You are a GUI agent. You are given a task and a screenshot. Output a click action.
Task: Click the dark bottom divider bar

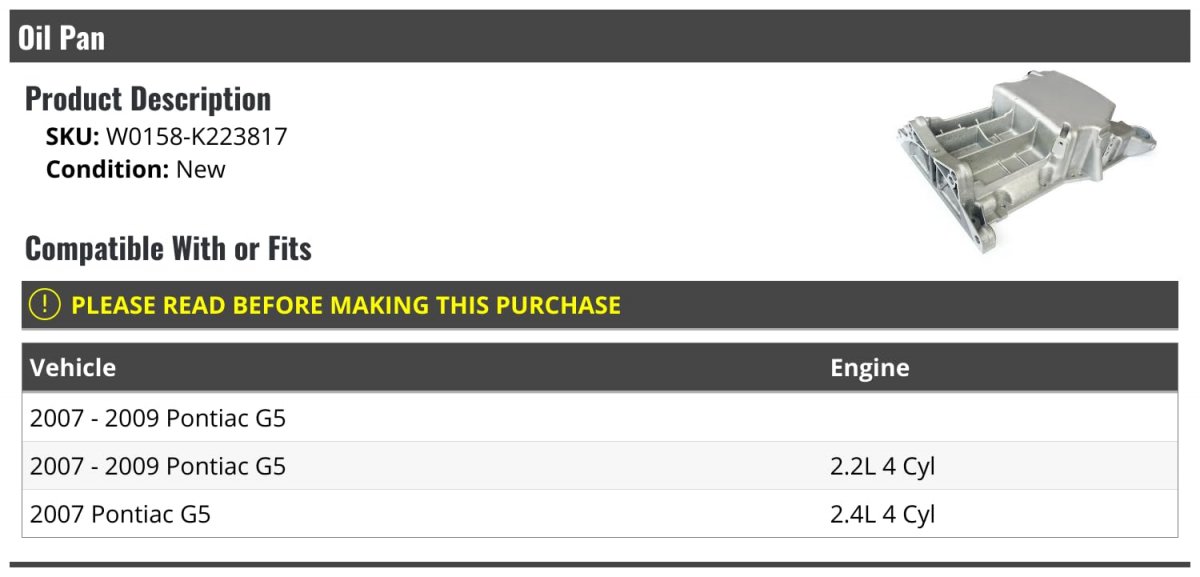600,565
